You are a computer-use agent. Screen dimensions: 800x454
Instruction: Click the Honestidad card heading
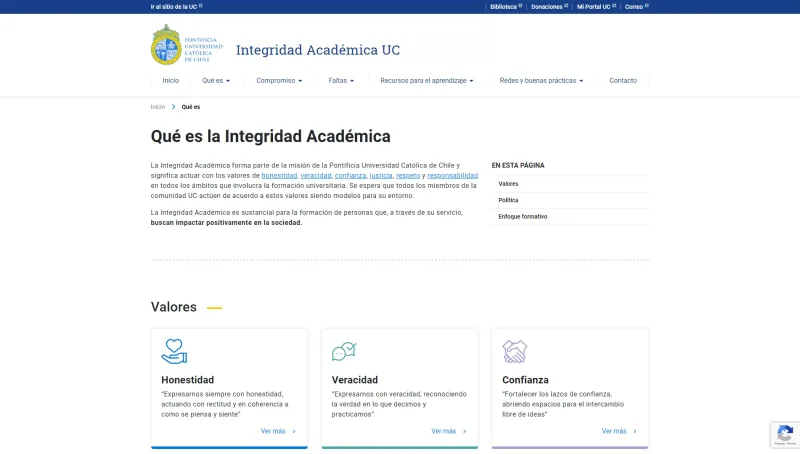187,380
